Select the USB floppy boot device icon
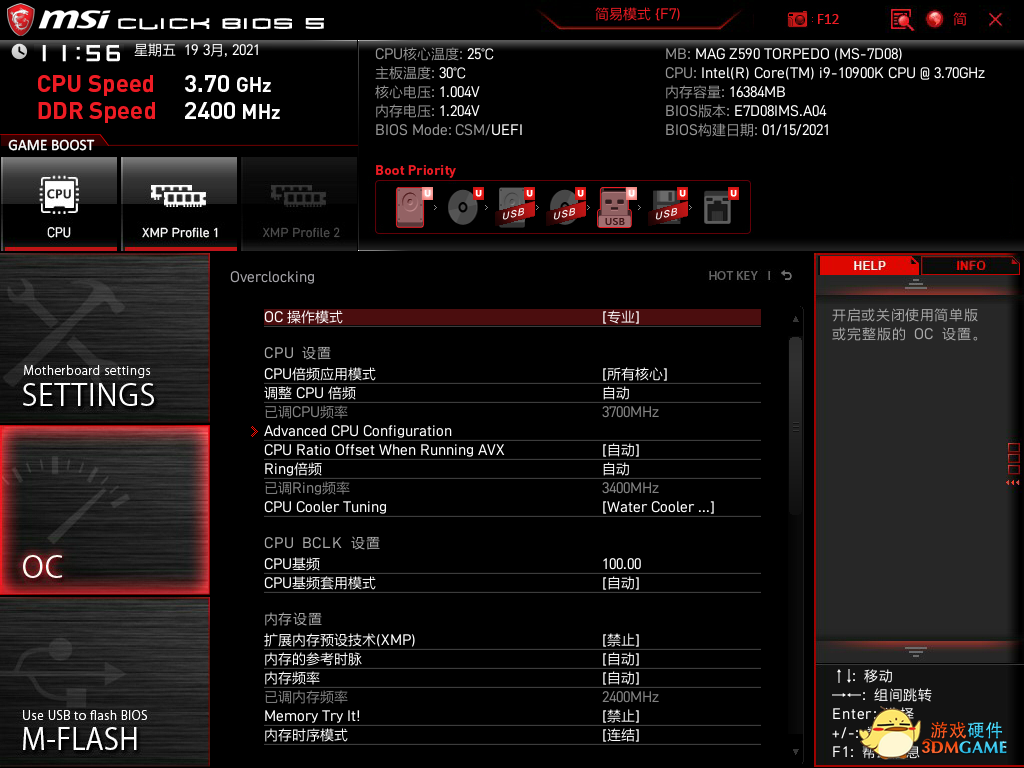This screenshot has width=1024, height=768. pyautogui.click(x=667, y=207)
